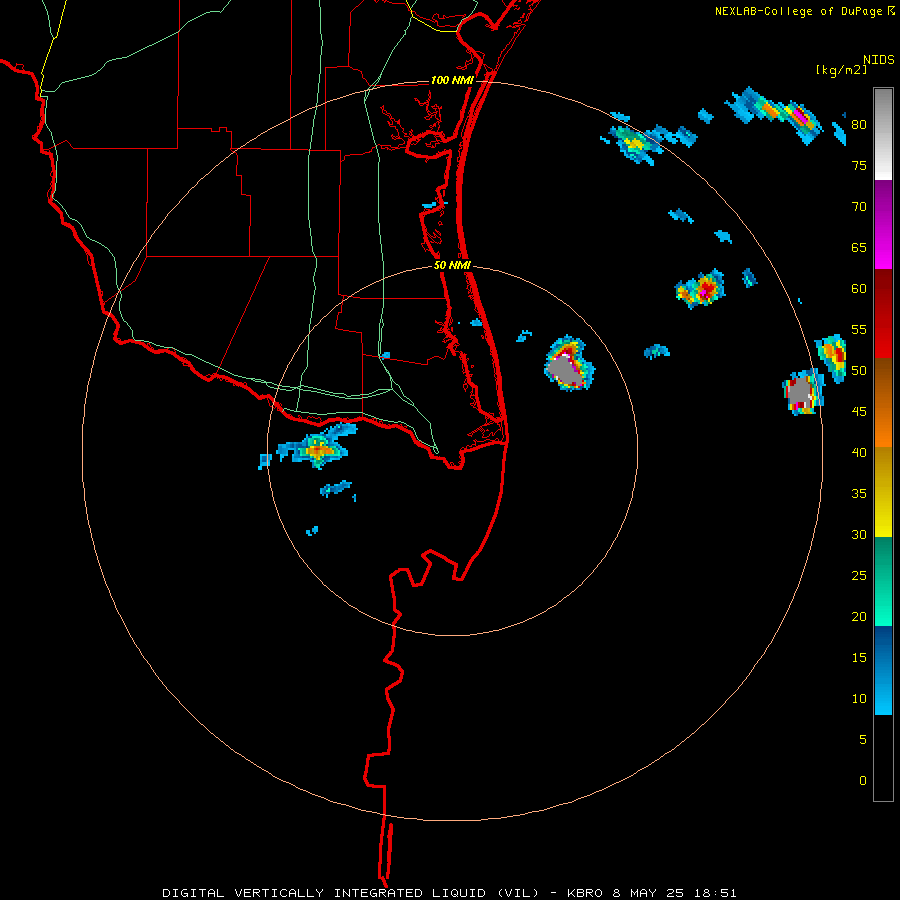Click the 75 value on the VIL scale
The image size is (900, 900).
pos(859,165)
